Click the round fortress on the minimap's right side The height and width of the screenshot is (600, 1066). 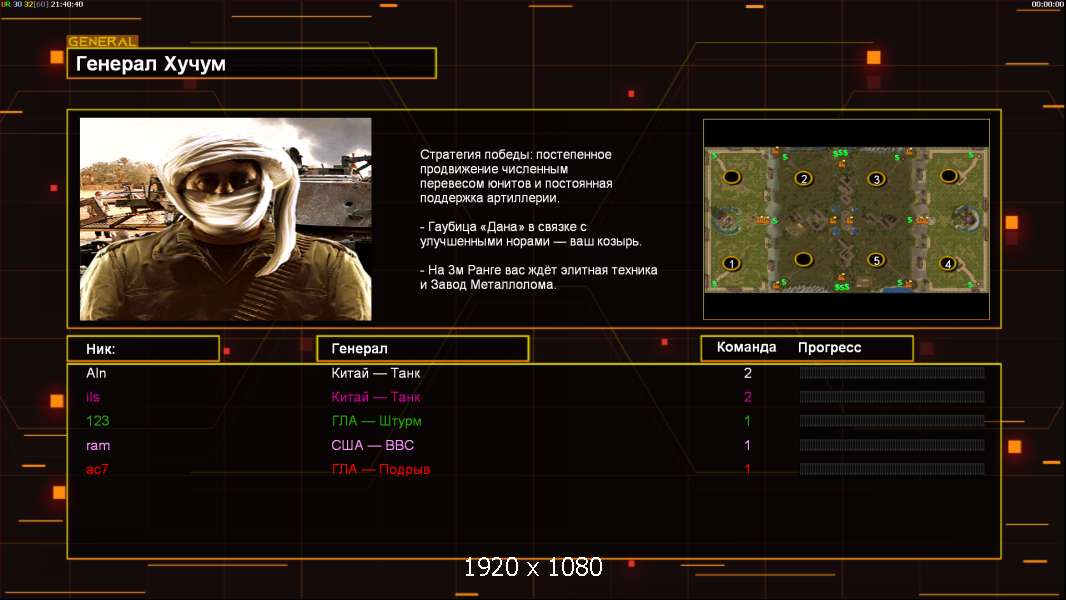pos(967,218)
